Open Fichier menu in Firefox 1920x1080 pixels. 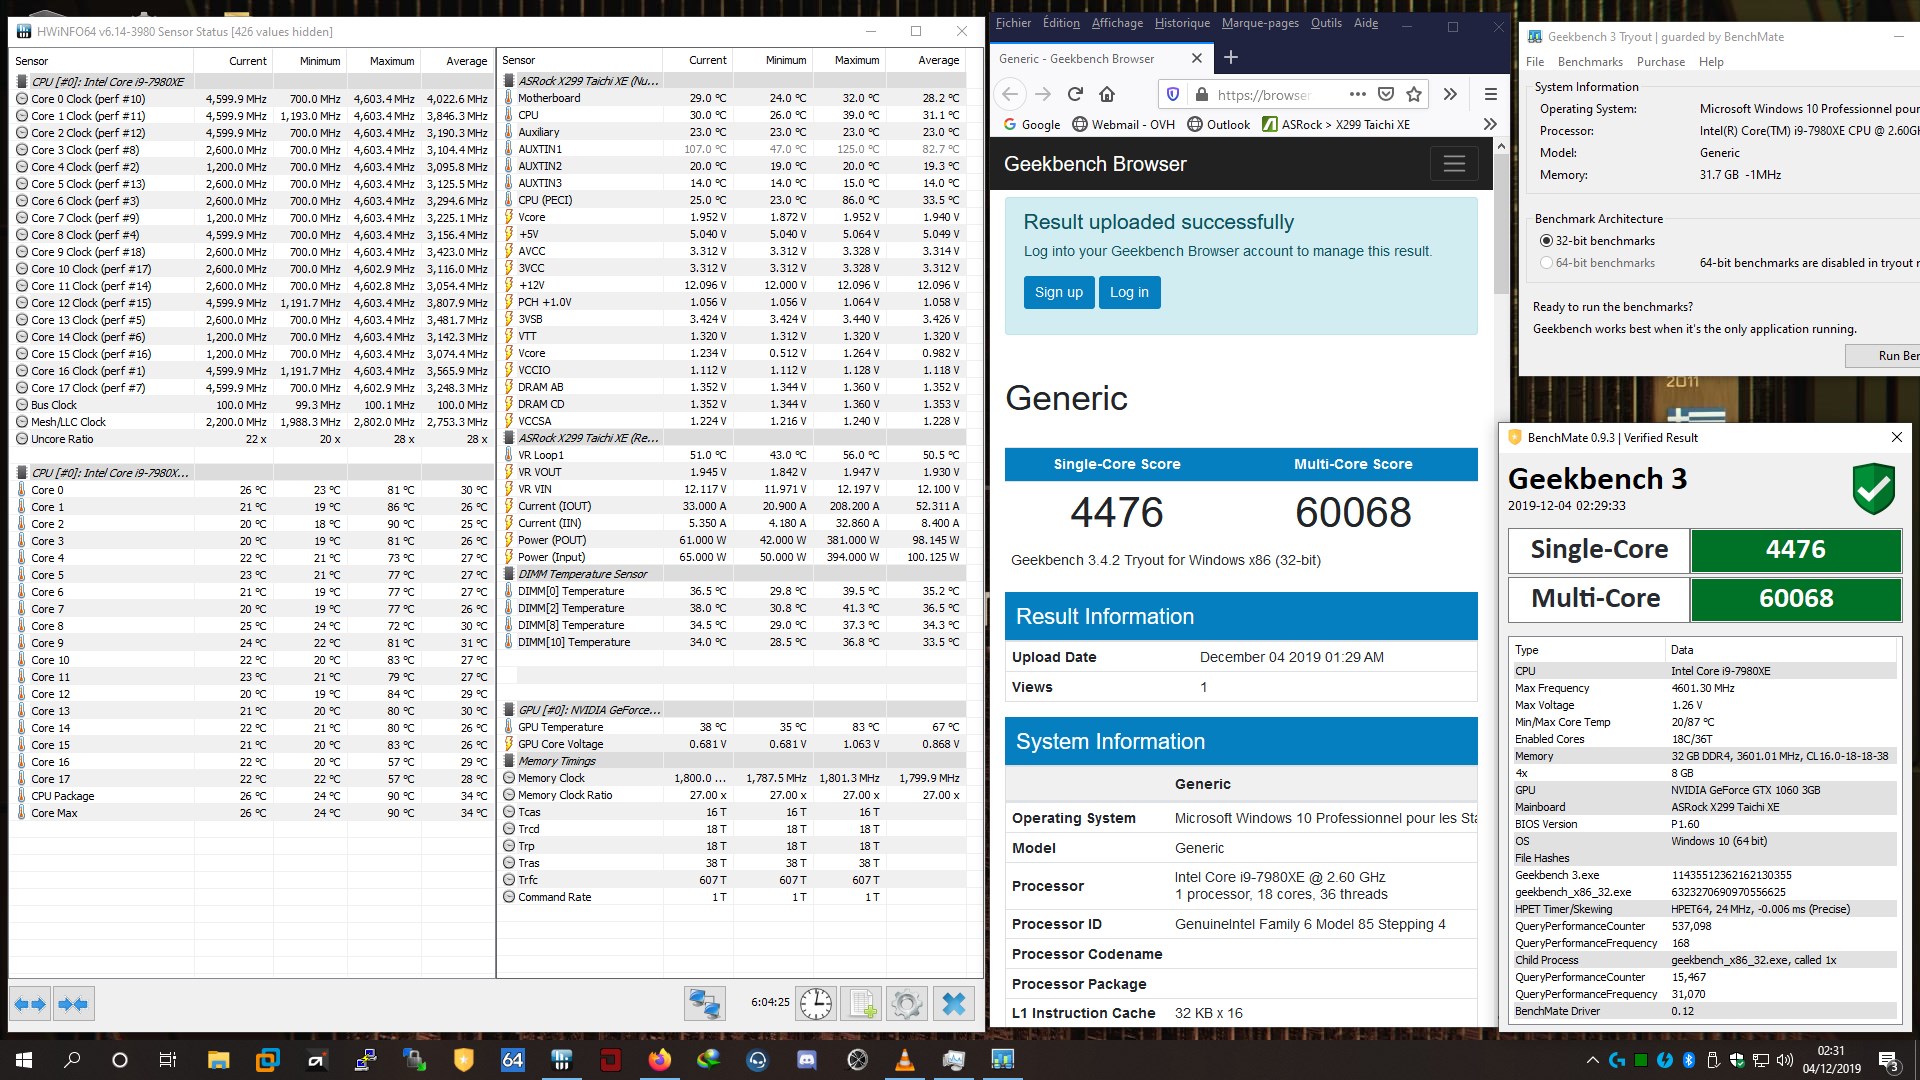click(1013, 23)
